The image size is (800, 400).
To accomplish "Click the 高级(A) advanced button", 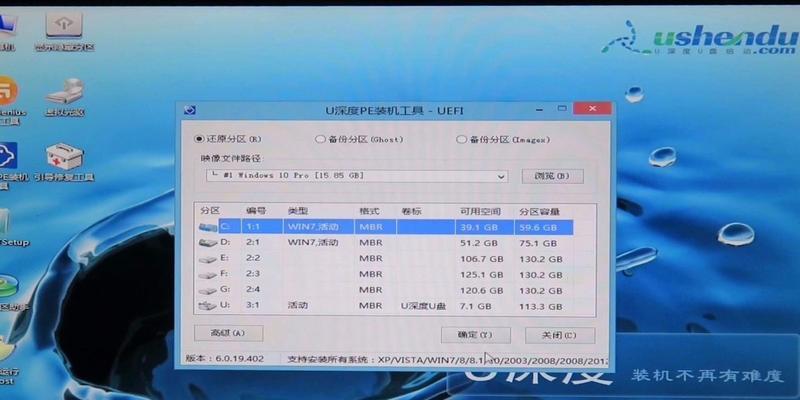I will [x=229, y=333].
